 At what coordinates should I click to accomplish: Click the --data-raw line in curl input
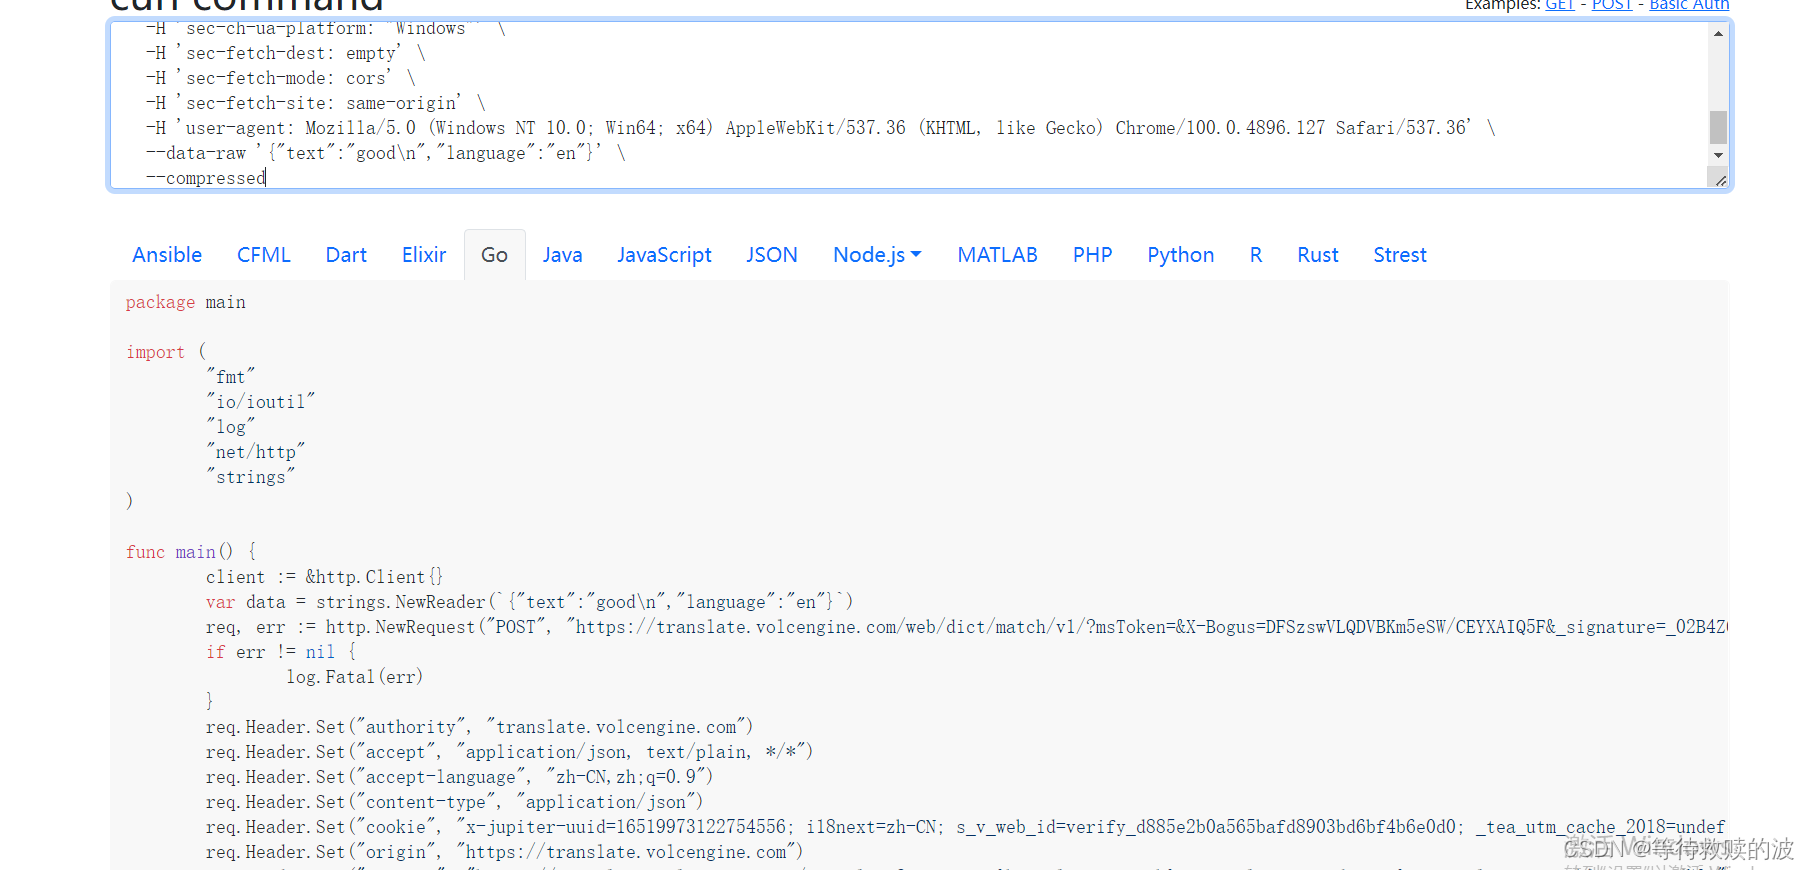pyautogui.click(x=386, y=153)
